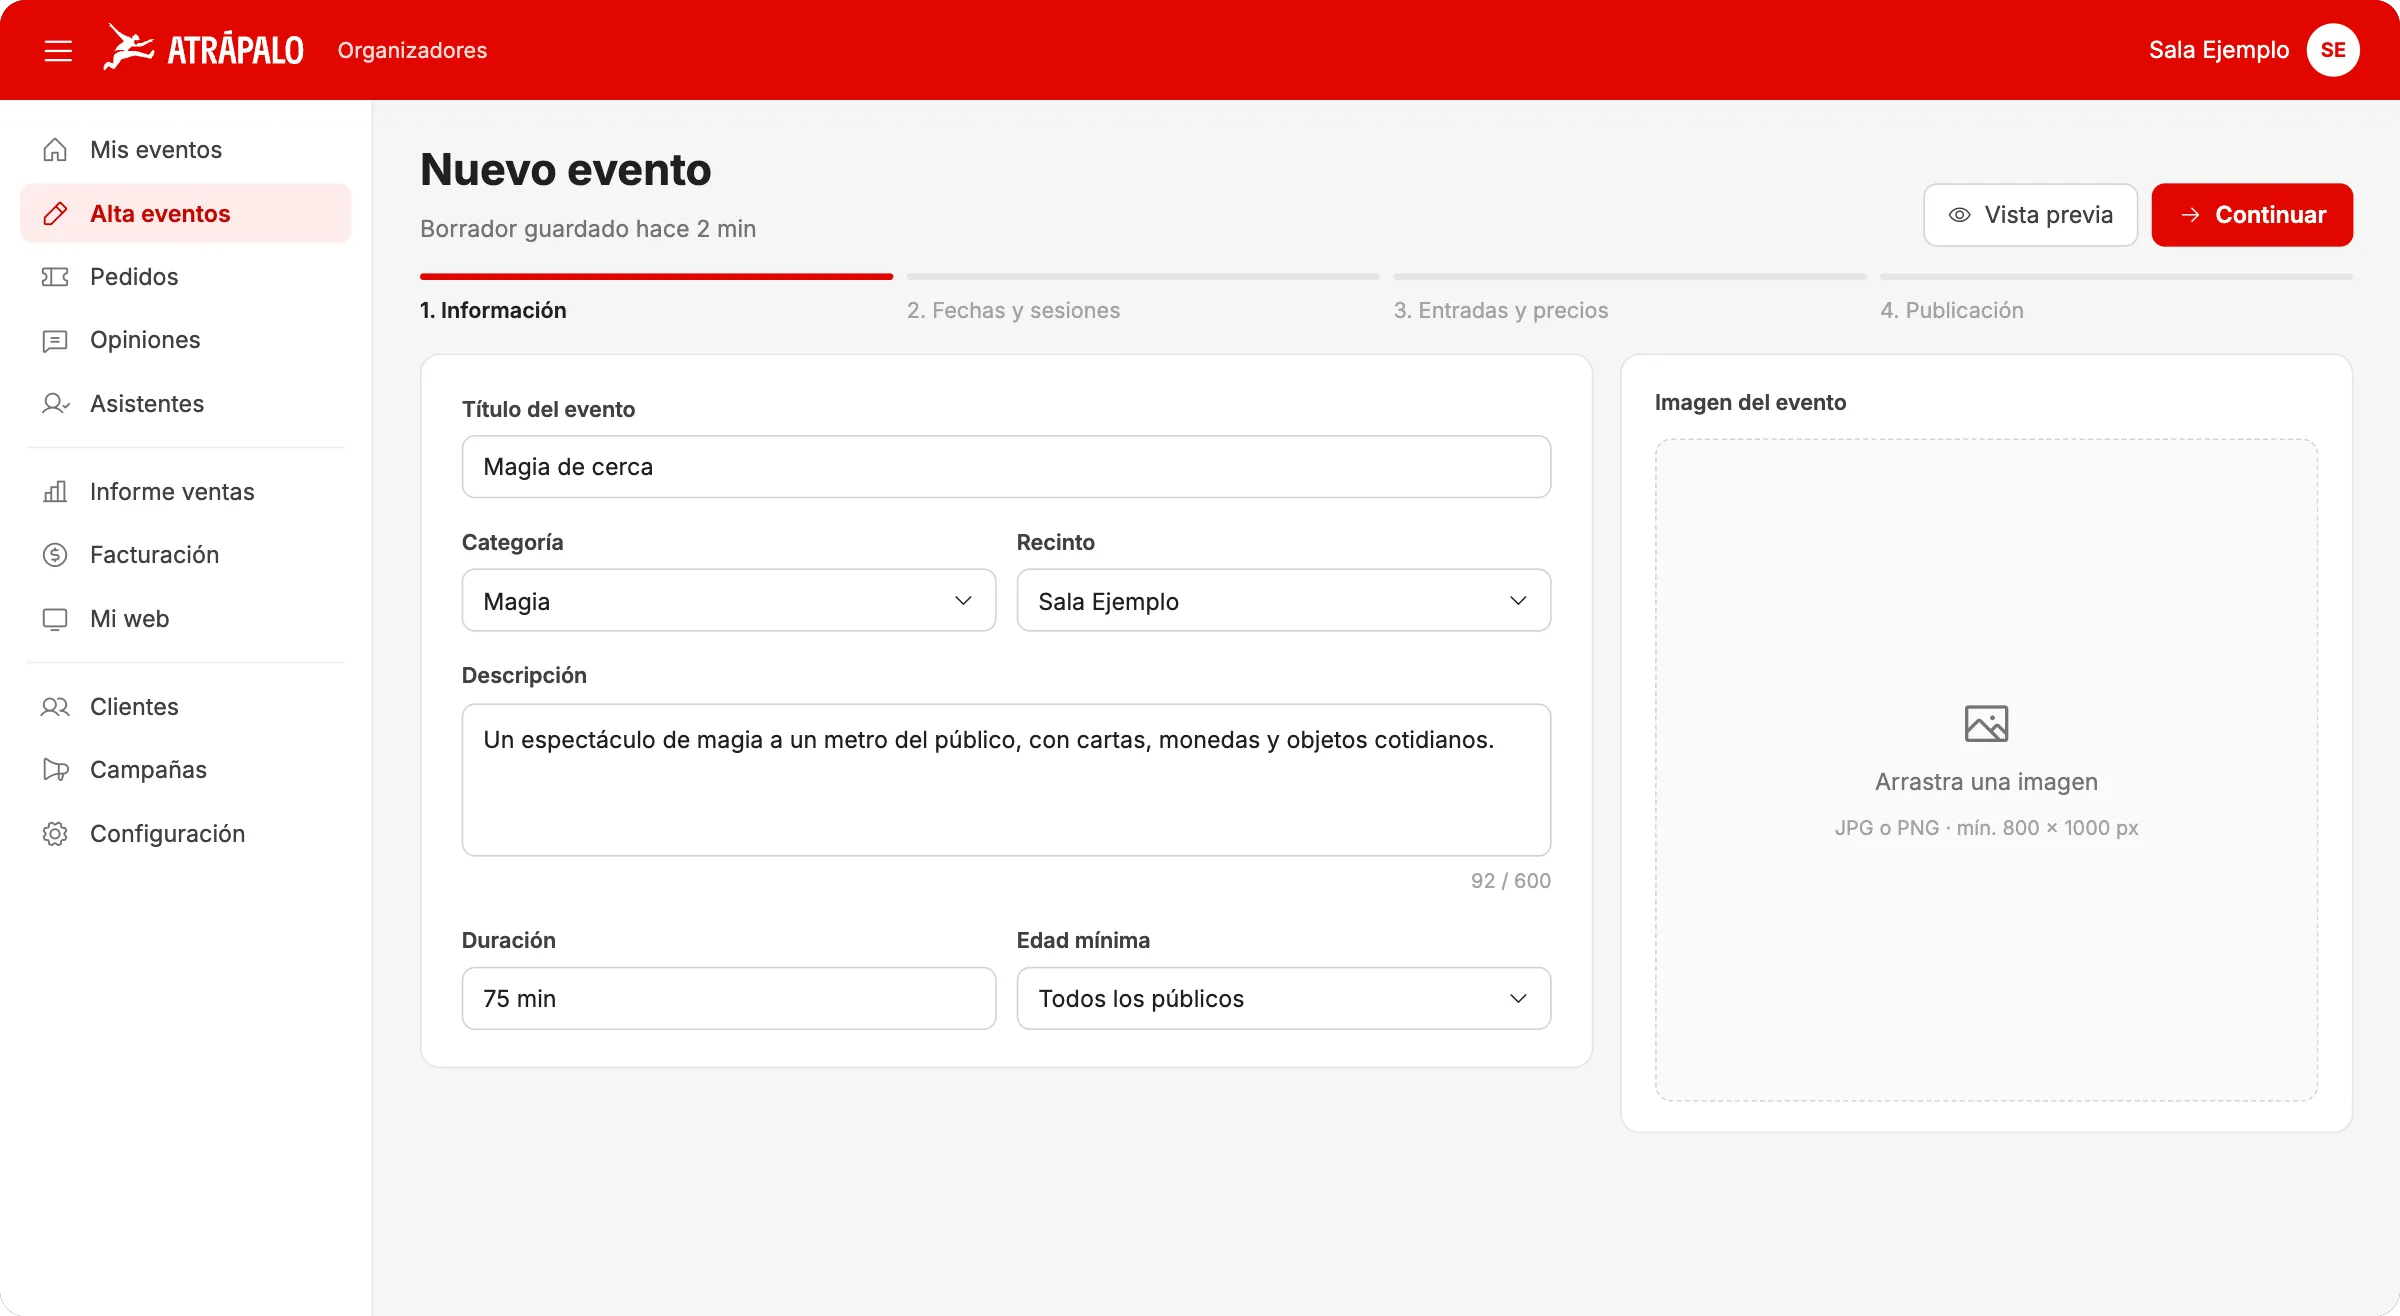Click the megaphone icon beside Campañas
2400x1316 pixels.
pos(55,770)
